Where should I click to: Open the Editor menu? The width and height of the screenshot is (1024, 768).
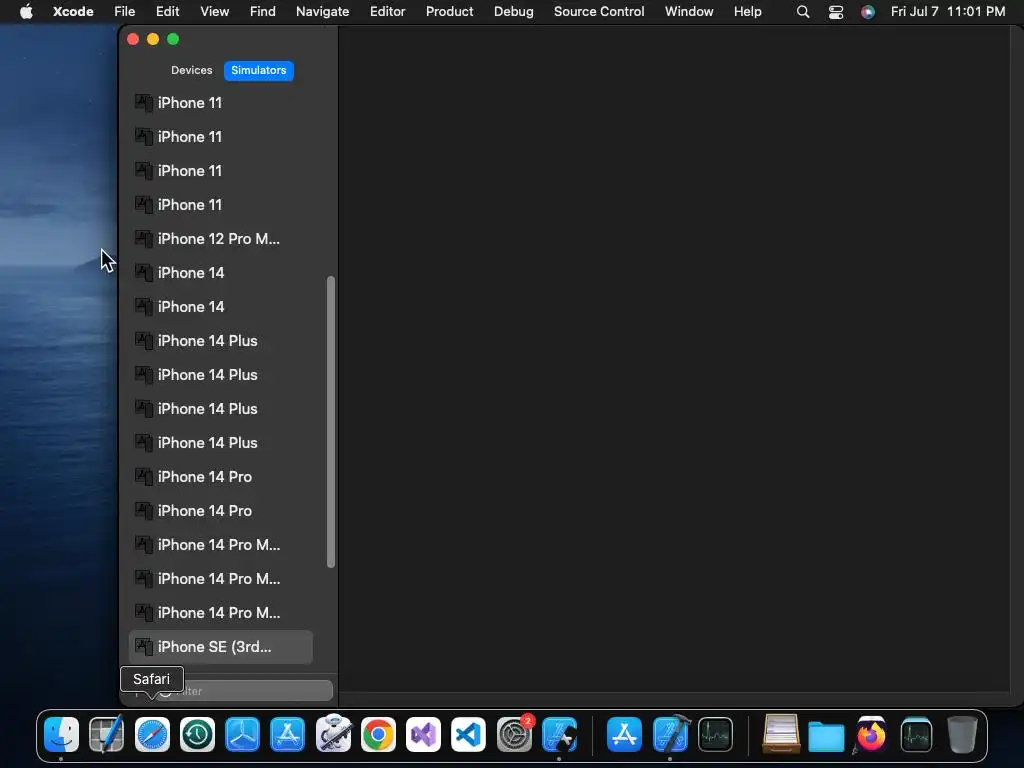coord(388,11)
